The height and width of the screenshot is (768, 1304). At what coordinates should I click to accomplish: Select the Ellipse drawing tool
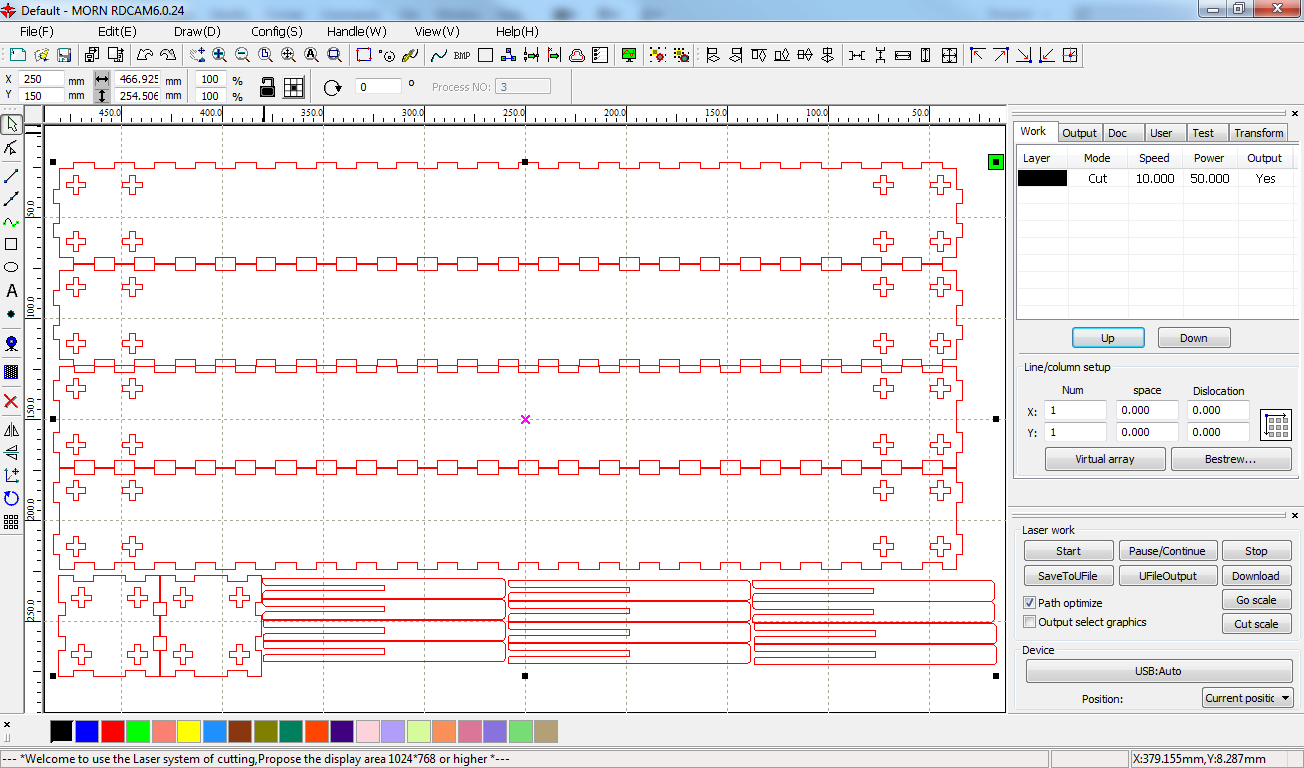pyautogui.click(x=11, y=267)
